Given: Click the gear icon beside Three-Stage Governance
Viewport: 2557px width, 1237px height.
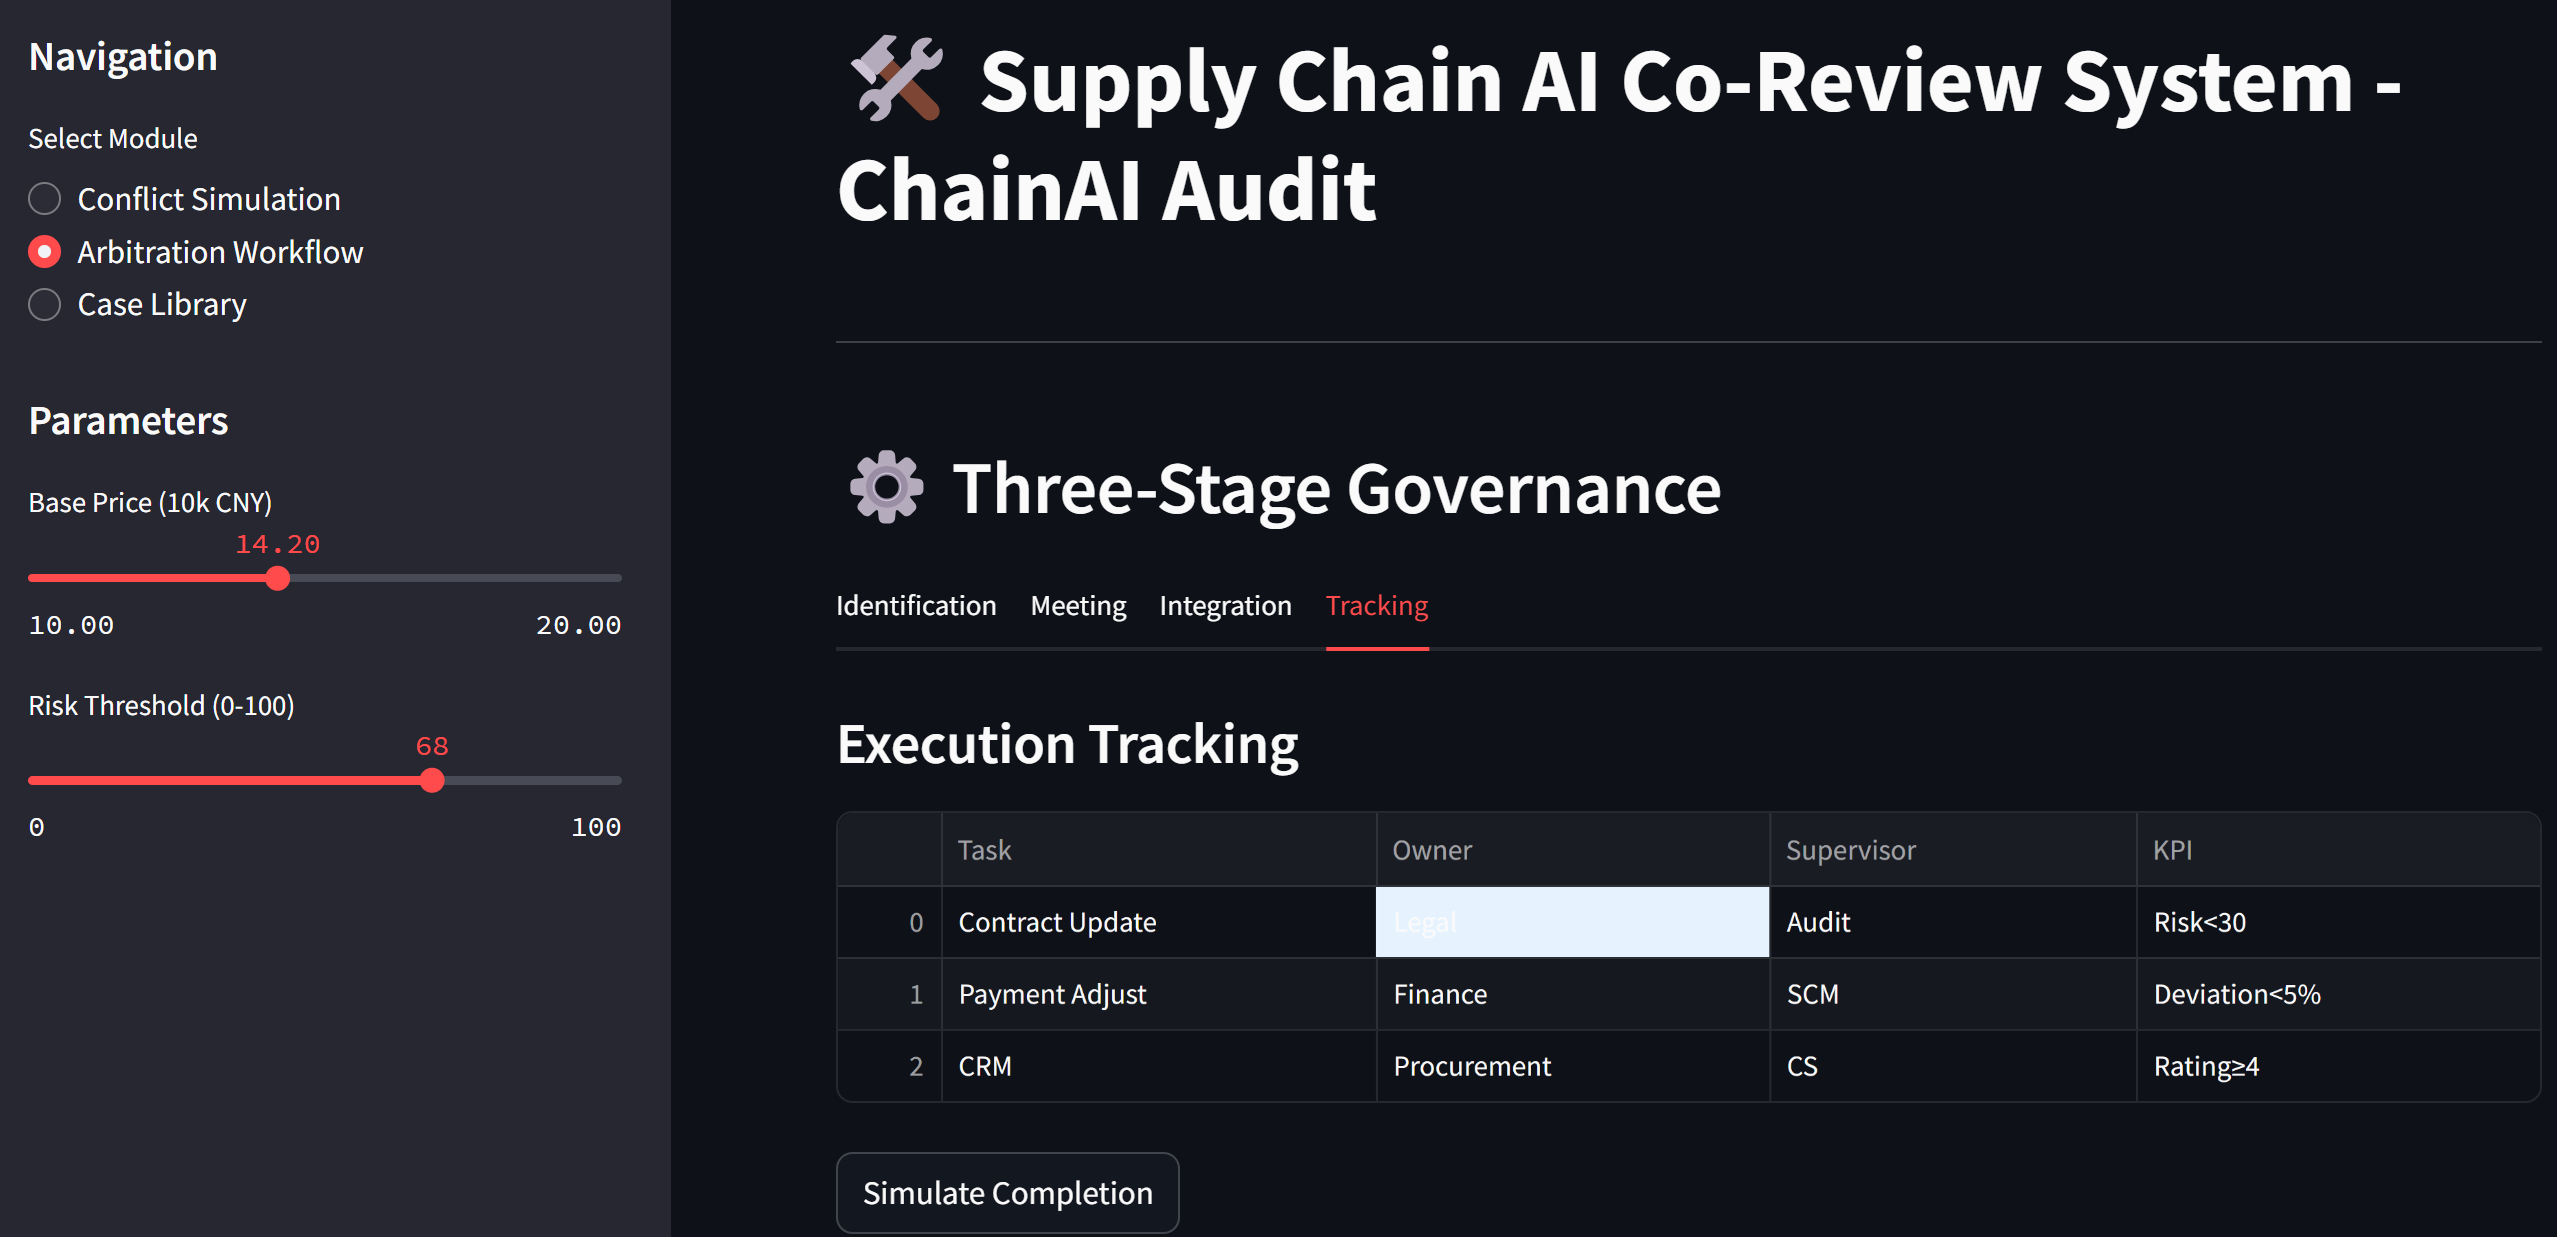Looking at the screenshot, I should click(x=886, y=488).
